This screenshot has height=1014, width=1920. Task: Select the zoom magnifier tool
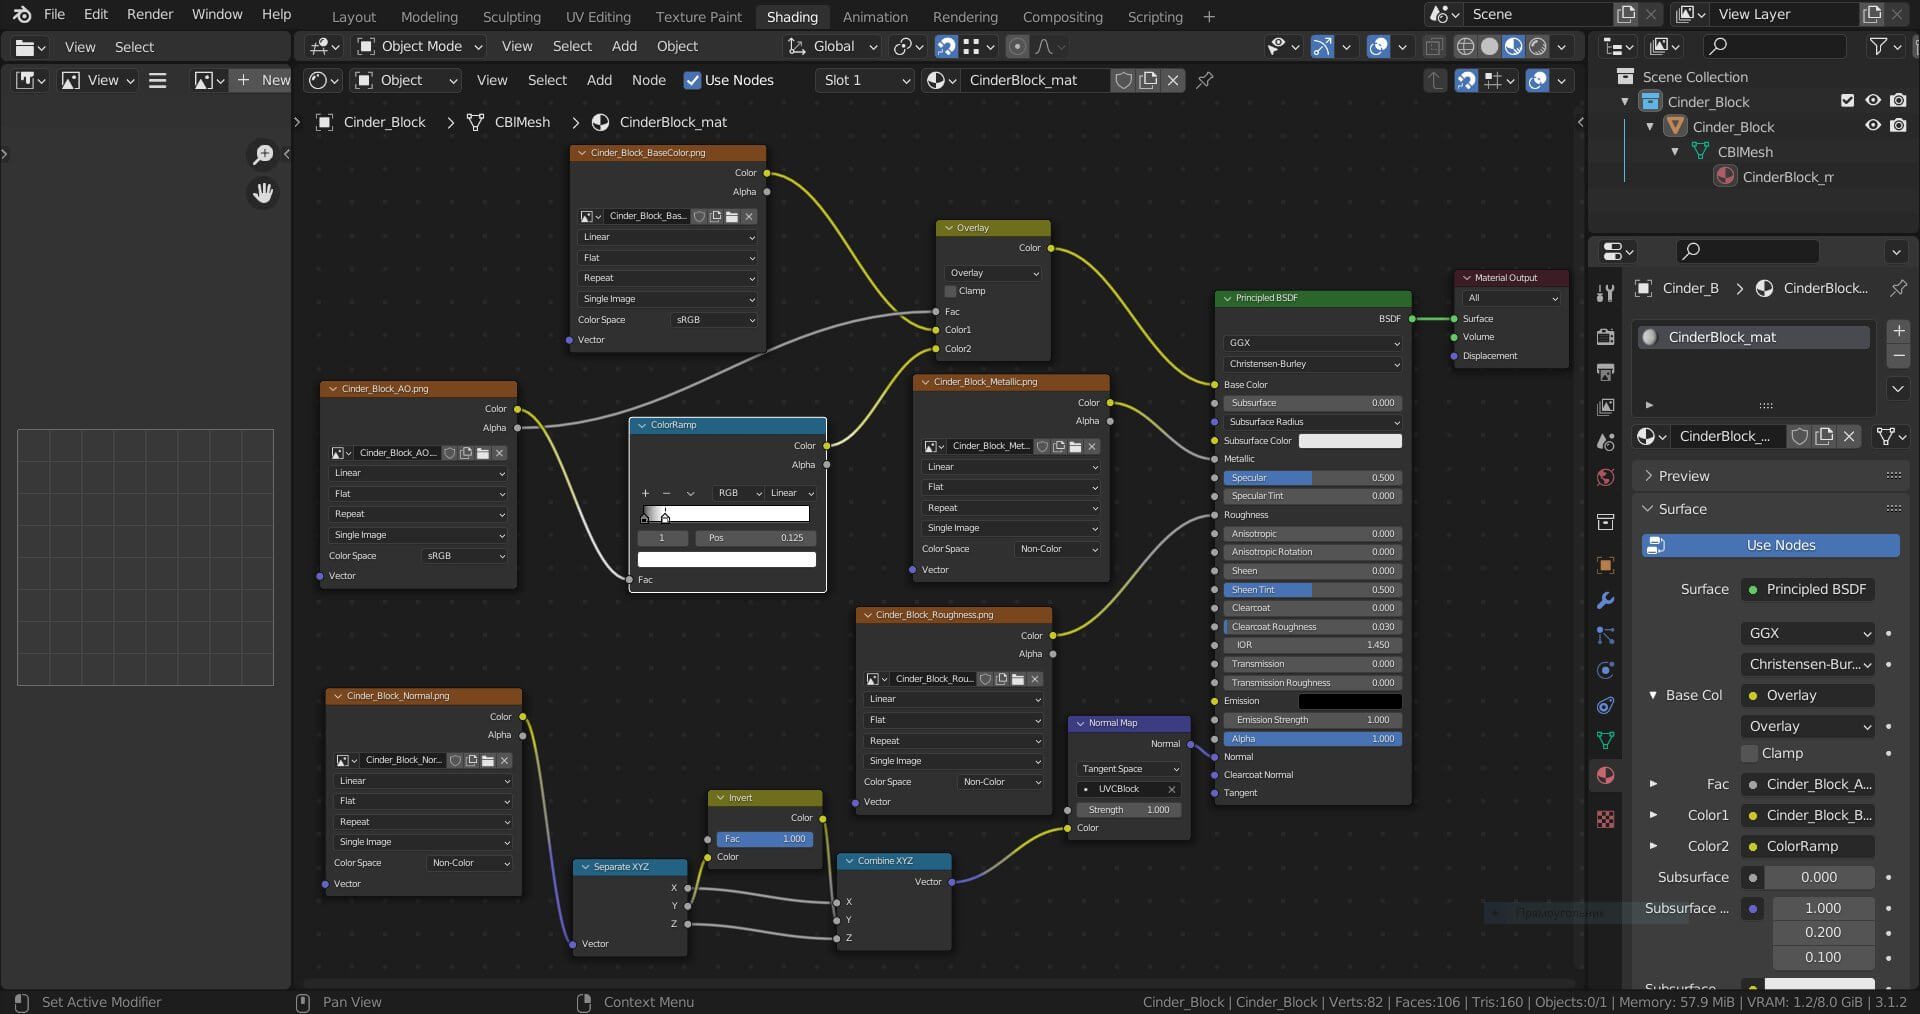click(263, 154)
